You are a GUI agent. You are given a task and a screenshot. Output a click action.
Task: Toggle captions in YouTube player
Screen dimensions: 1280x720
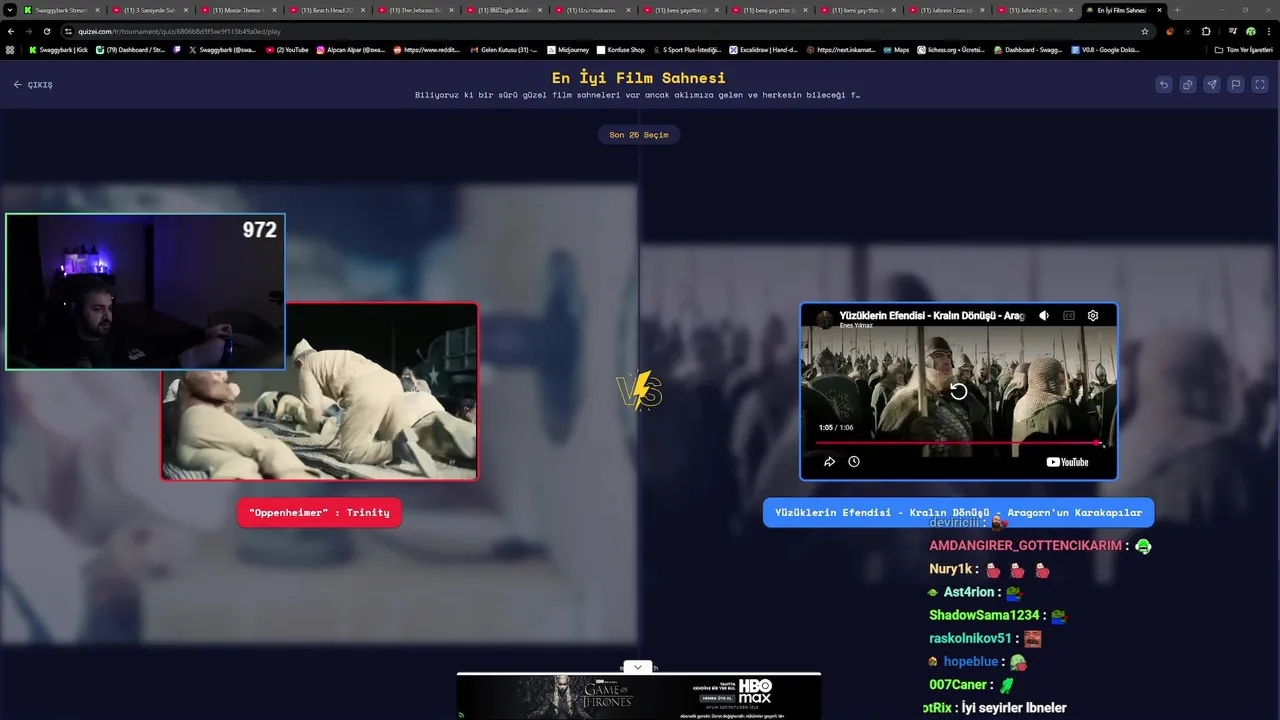1068,315
